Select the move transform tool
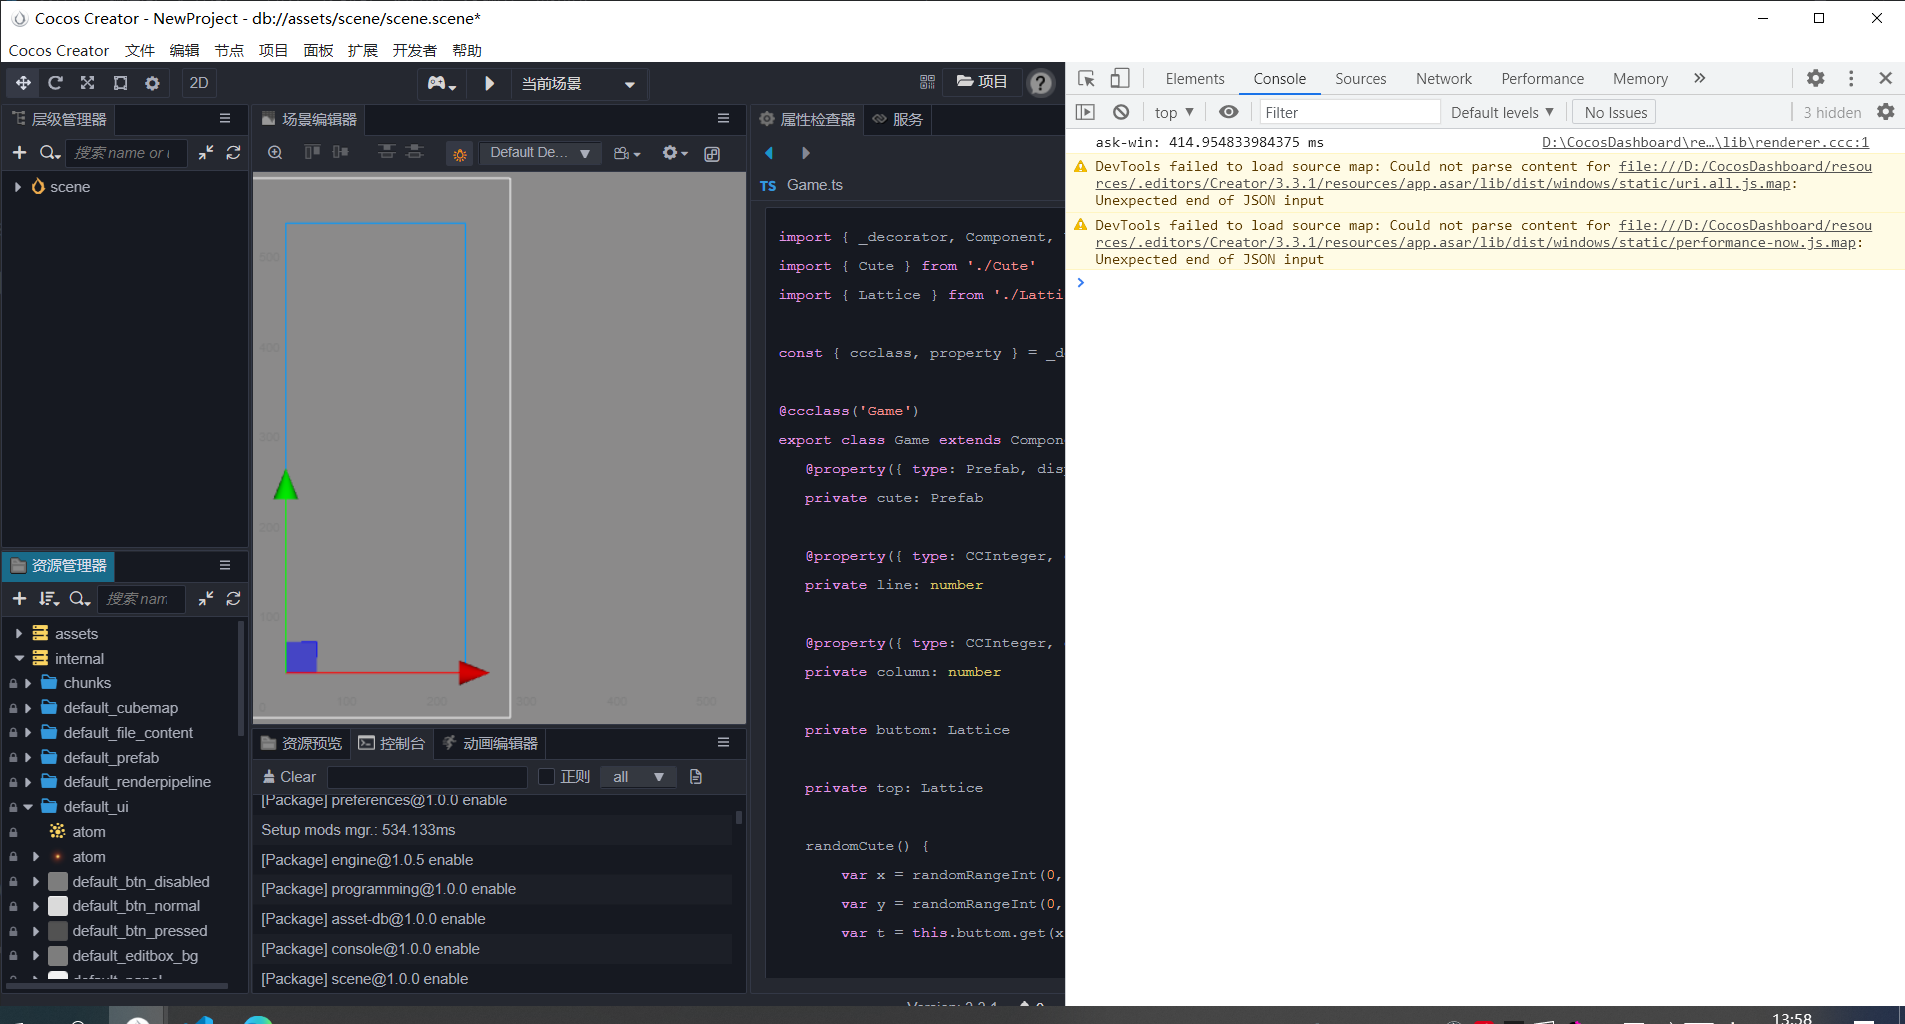This screenshot has width=1905, height=1024. [23, 83]
